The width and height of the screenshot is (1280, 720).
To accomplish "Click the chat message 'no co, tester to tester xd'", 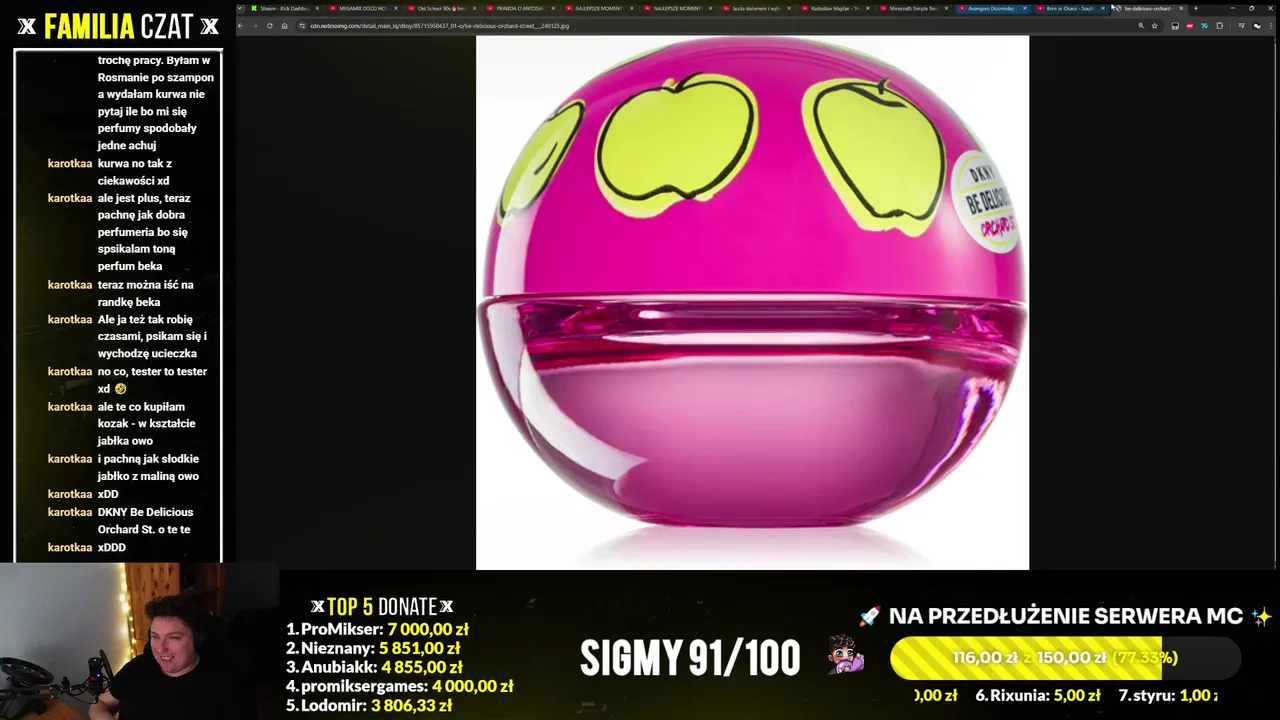I will point(152,380).
